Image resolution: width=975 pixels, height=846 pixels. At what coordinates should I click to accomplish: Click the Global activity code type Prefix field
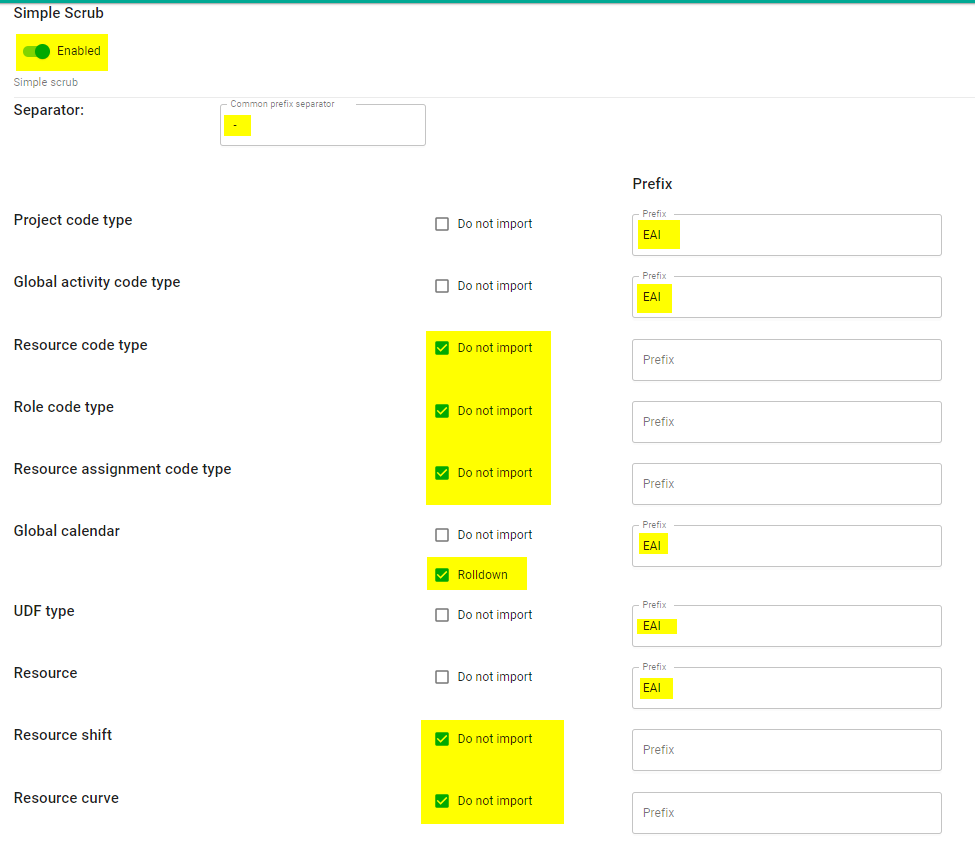coord(786,298)
